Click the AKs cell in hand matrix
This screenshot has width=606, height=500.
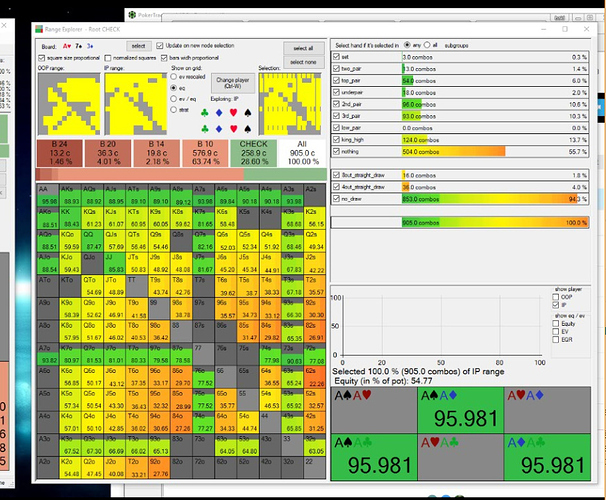(70, 195)
